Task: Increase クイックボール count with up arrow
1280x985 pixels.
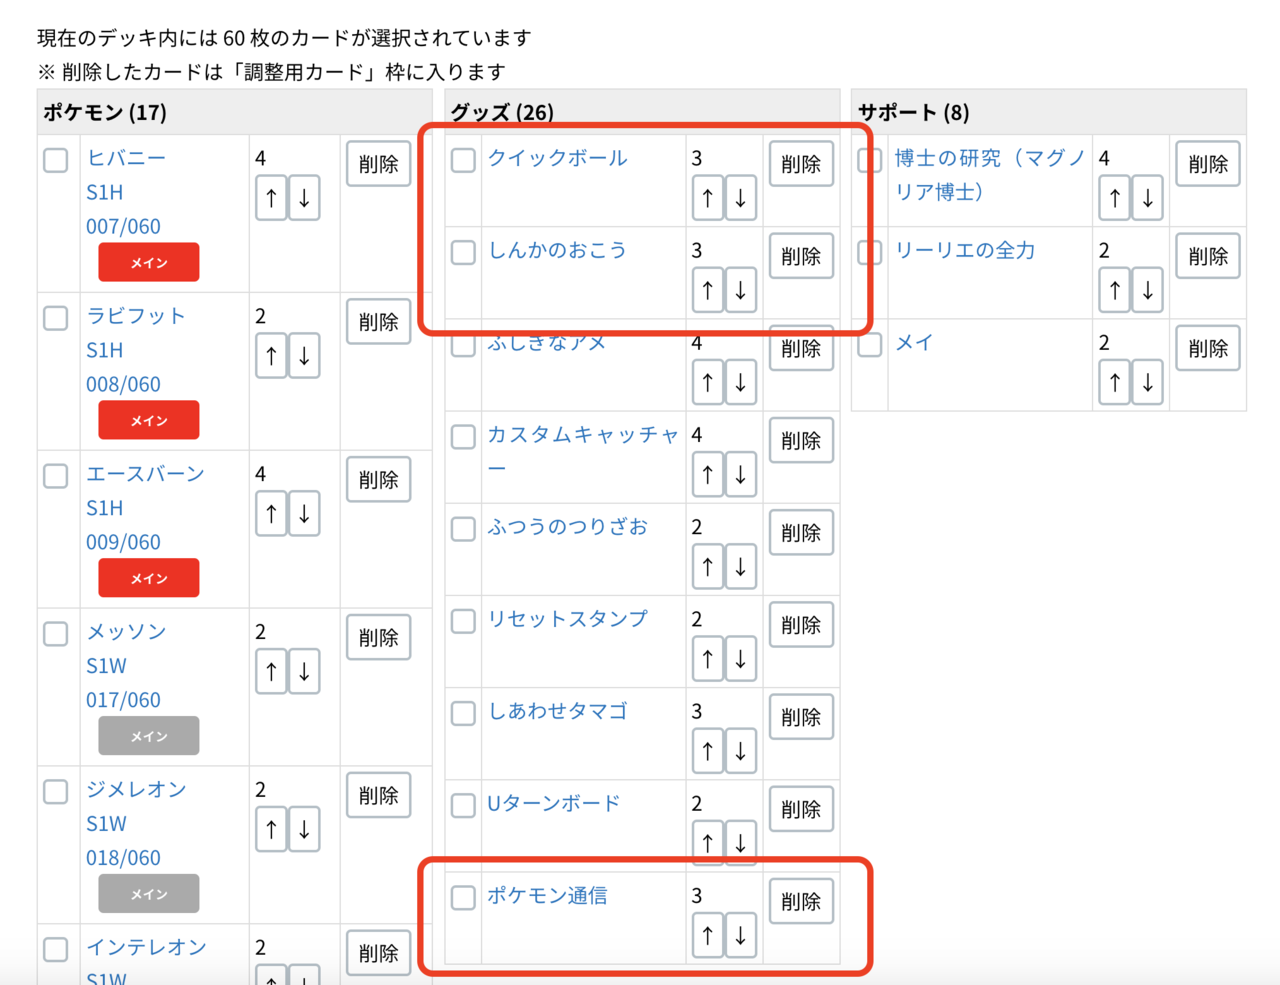Action: tap(707, 198)
